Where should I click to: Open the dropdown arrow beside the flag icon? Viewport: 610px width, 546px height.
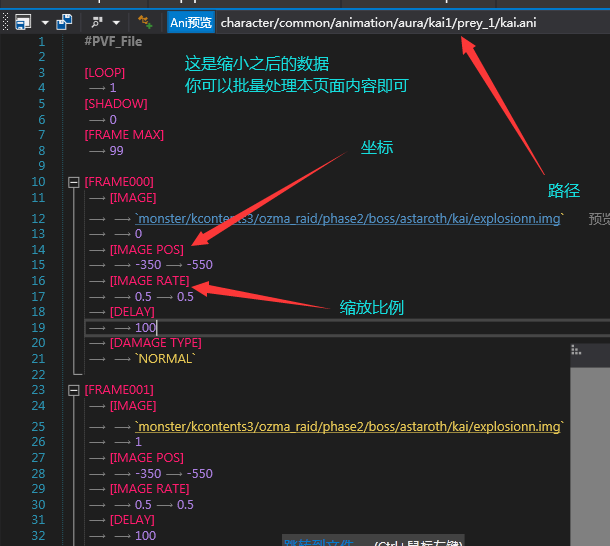click(116, 21)
